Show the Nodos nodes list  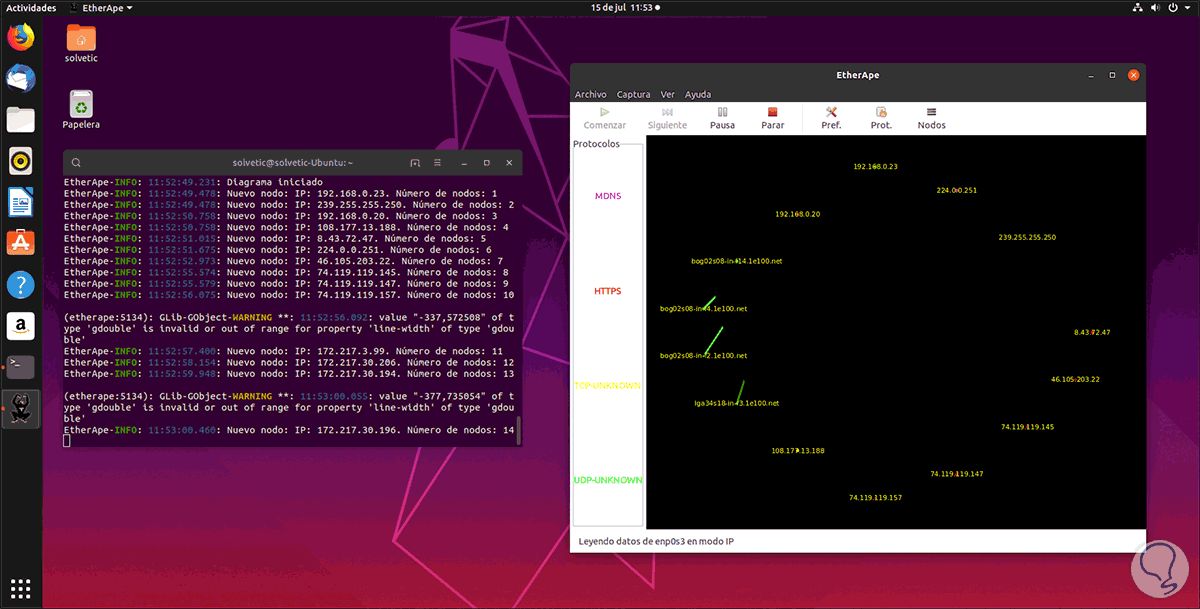(931, 118)
